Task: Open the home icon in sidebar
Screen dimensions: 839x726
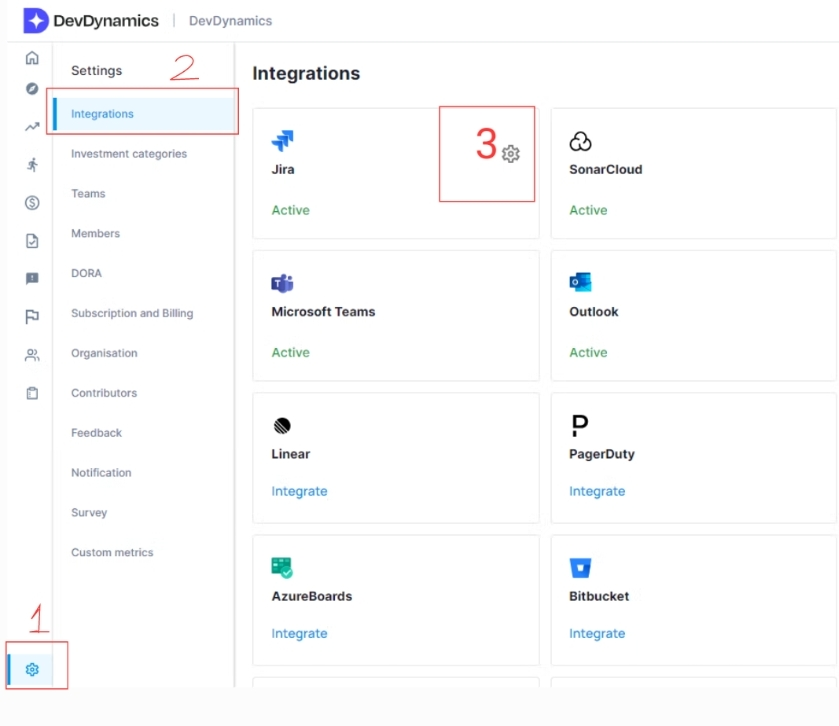Action: tap(32, 57)
